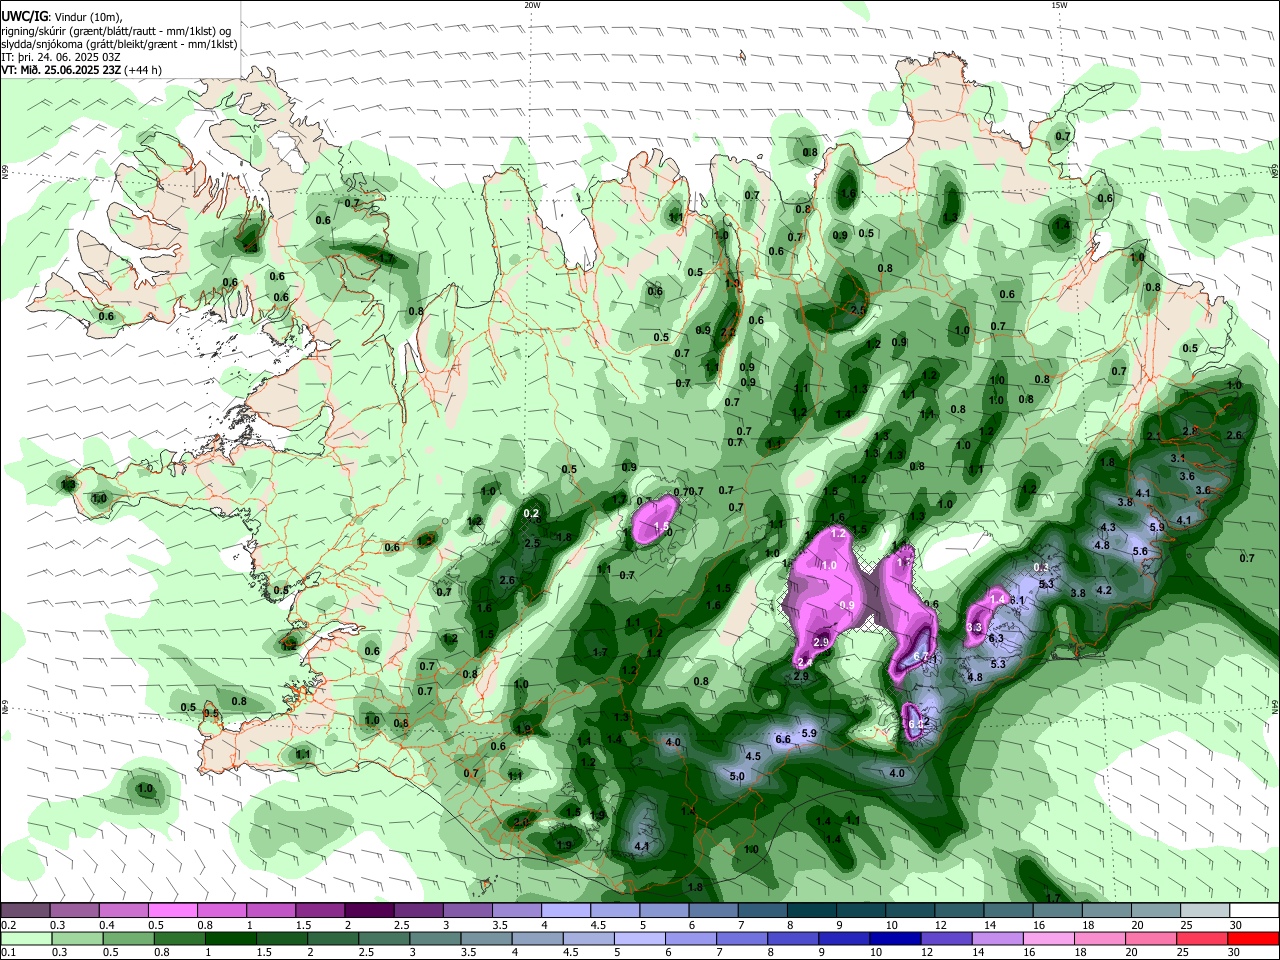Click the '2.4' value in the pink patch

803,662
